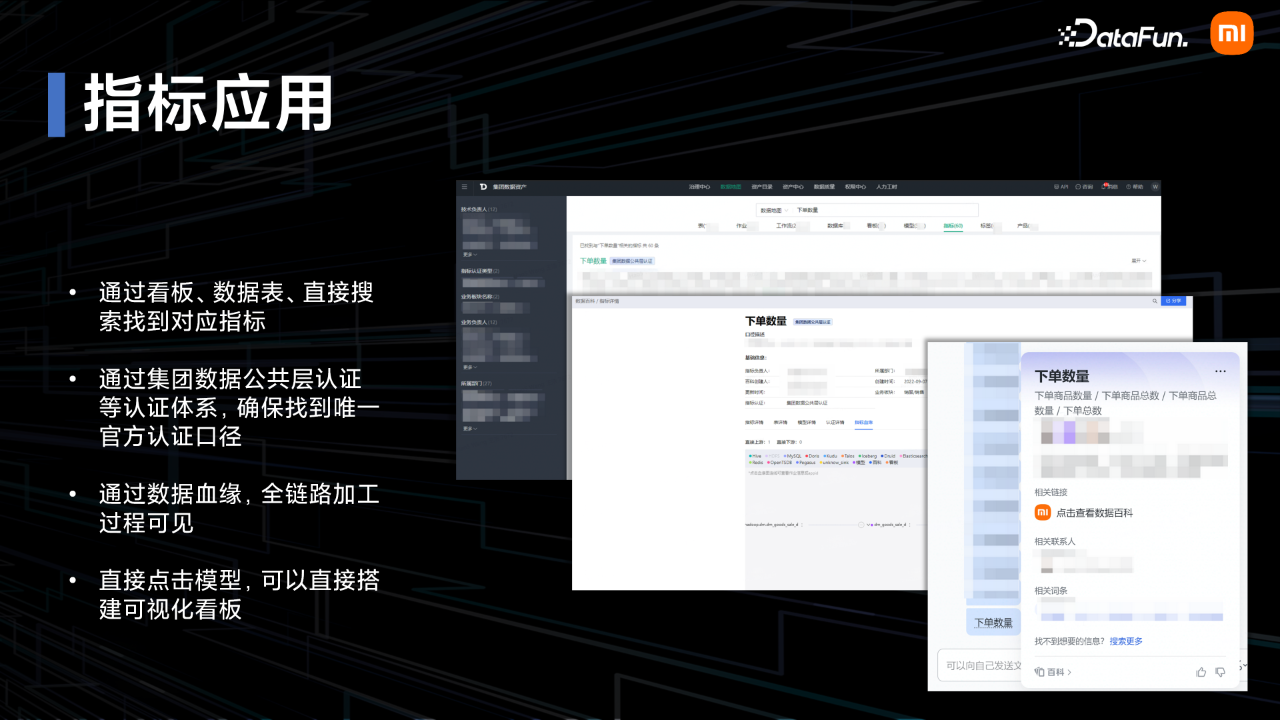This screenshot has width=1280, height=720.
Task: Click the DataFun logo
Action: pyautogui.click(x=1122, y=36)
